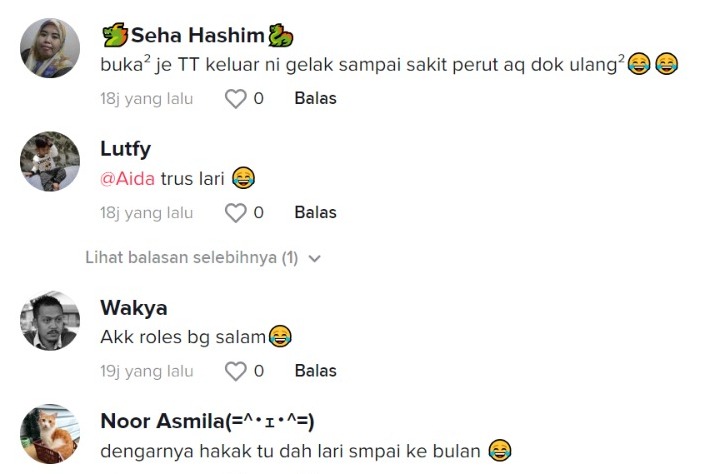This screenshot has width=715, height=474.
Task: Open Seha Hashim's profile picture
Action: click(x=50, y=48)
